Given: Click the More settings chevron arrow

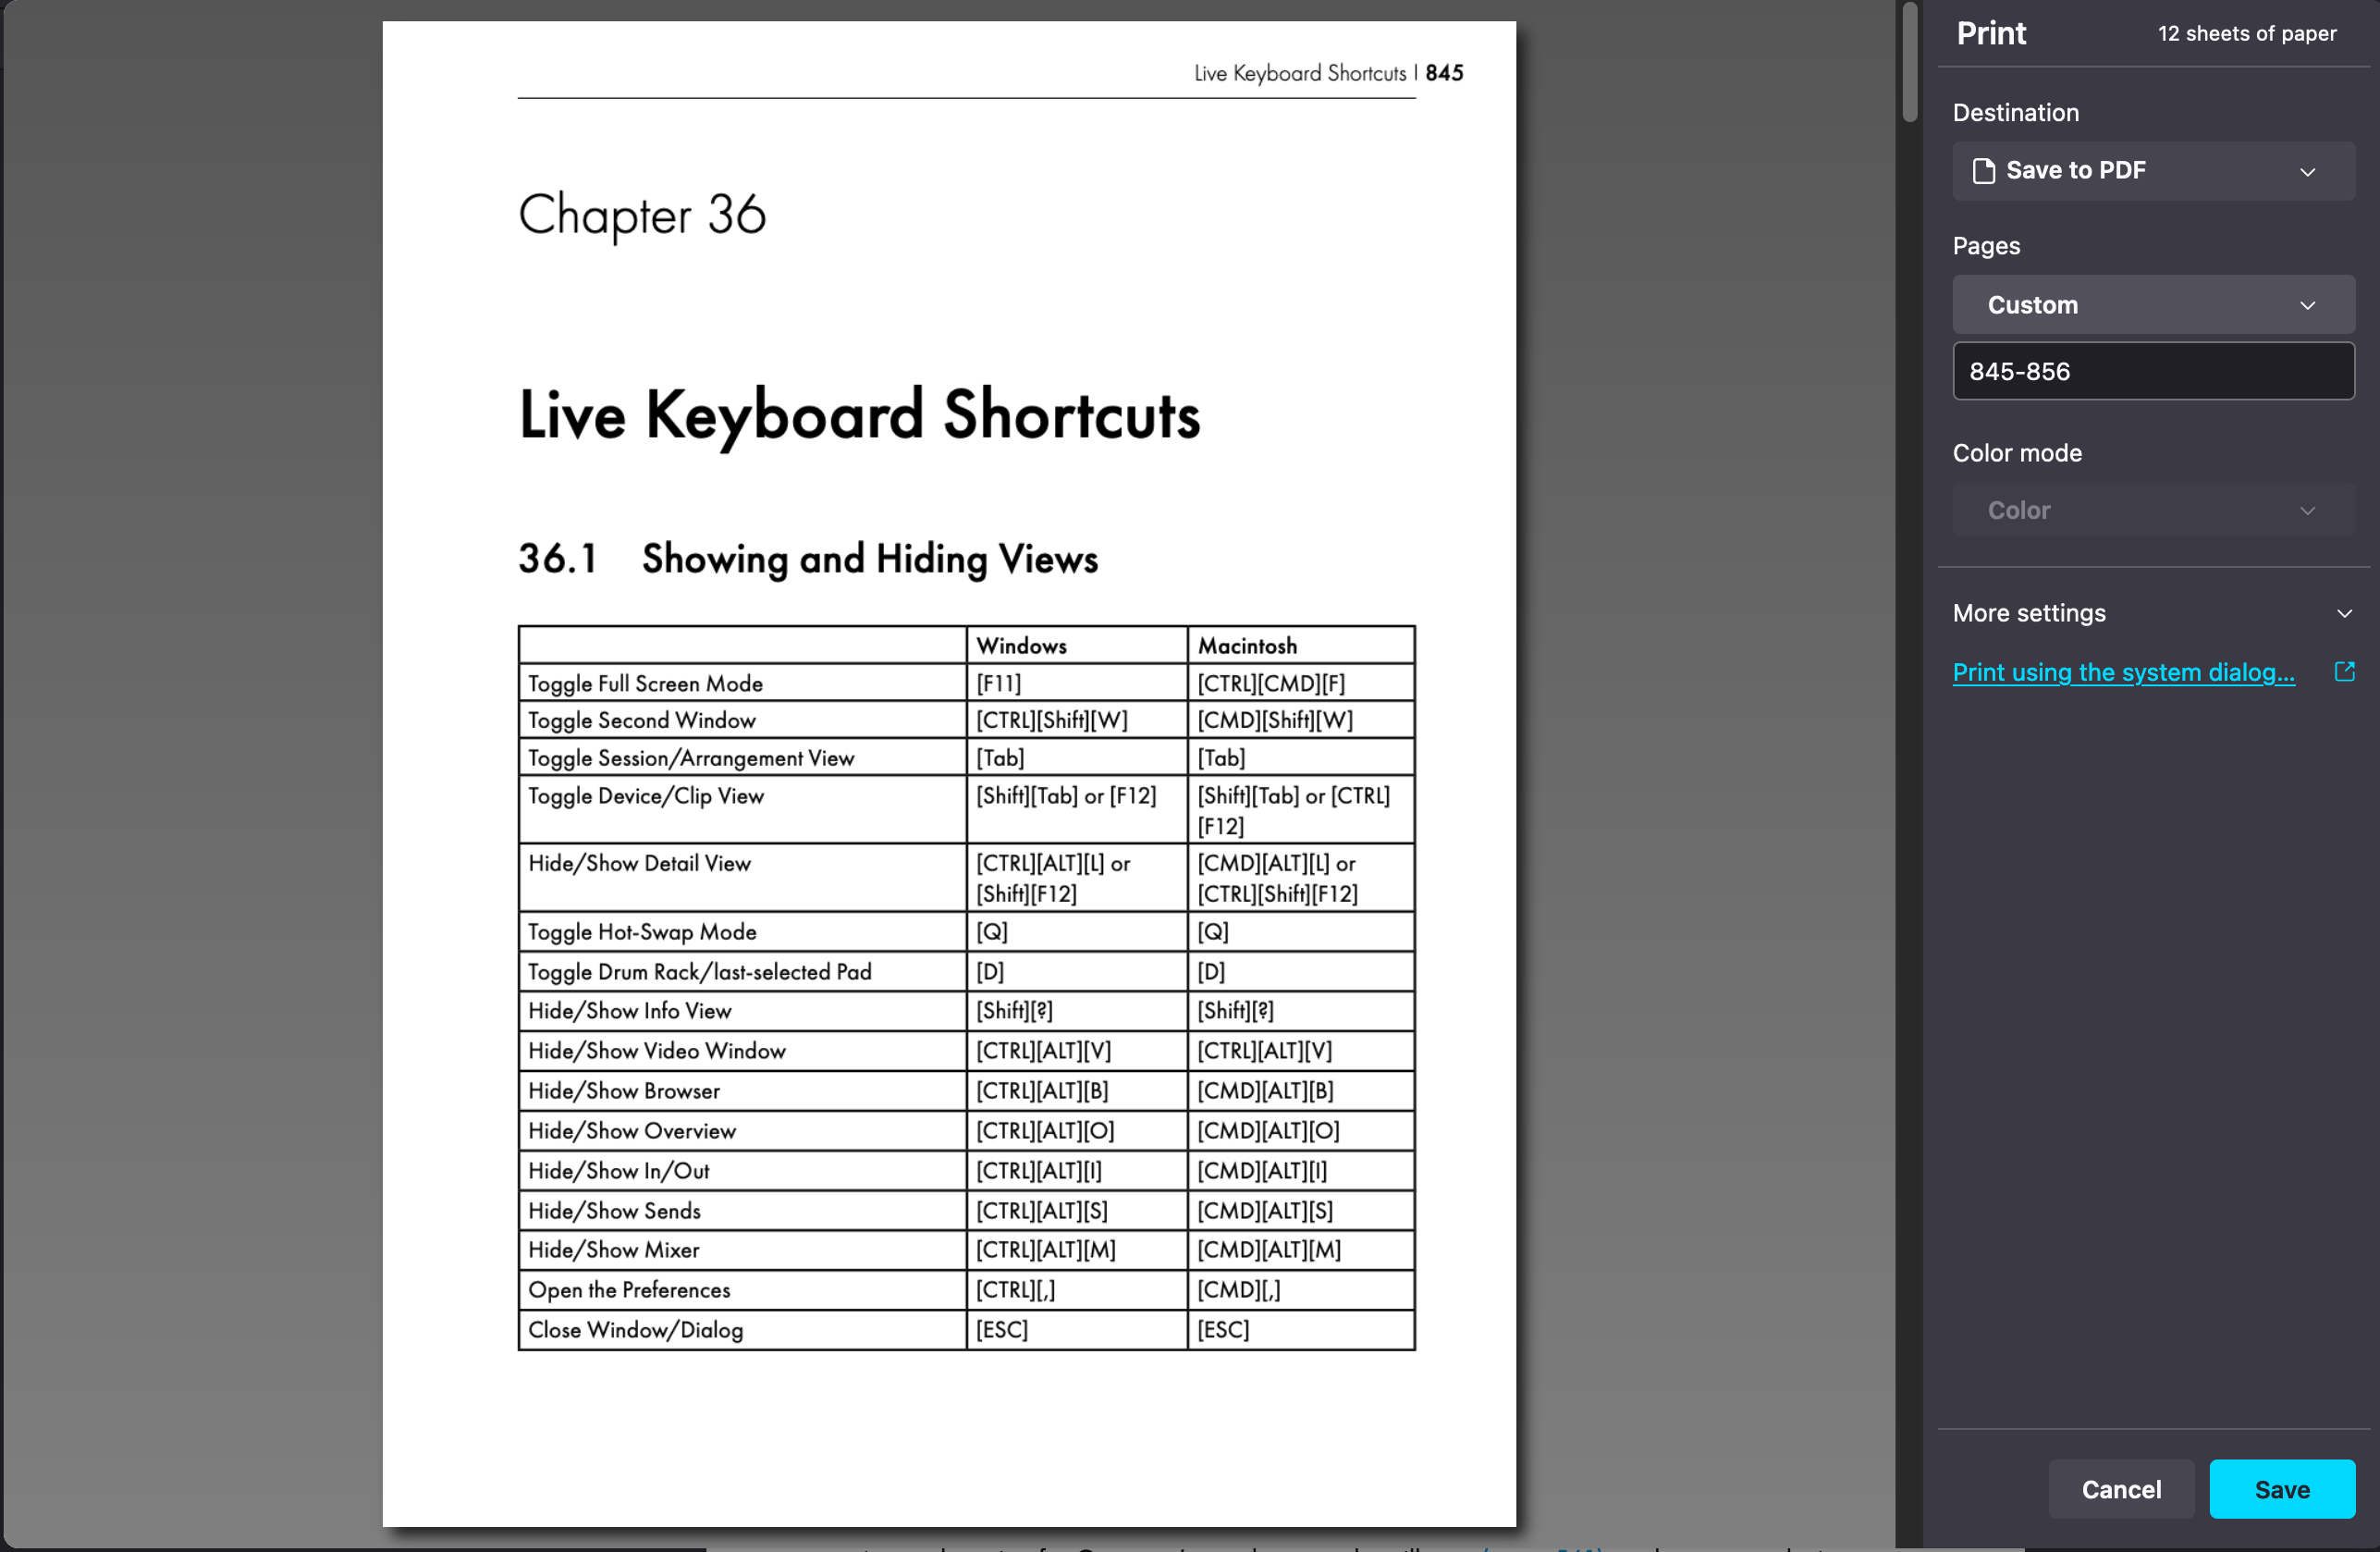Looking at the screenshot, I should pyautogui.click(x=2344, y=613).
